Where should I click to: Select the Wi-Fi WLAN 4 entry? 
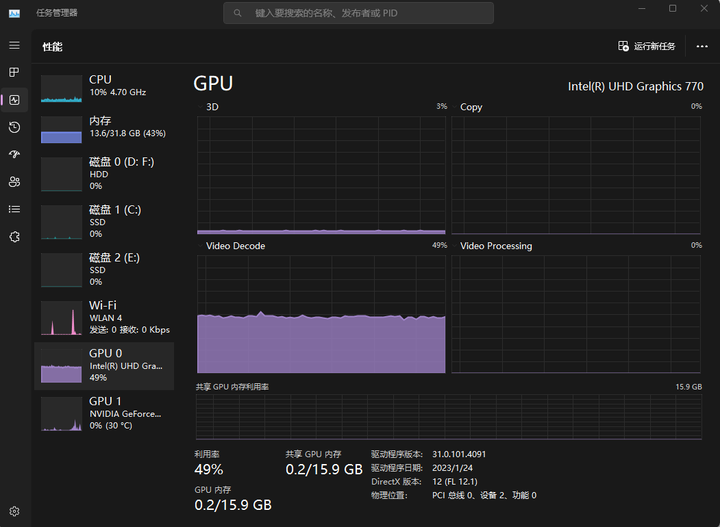tap(104, 318)
